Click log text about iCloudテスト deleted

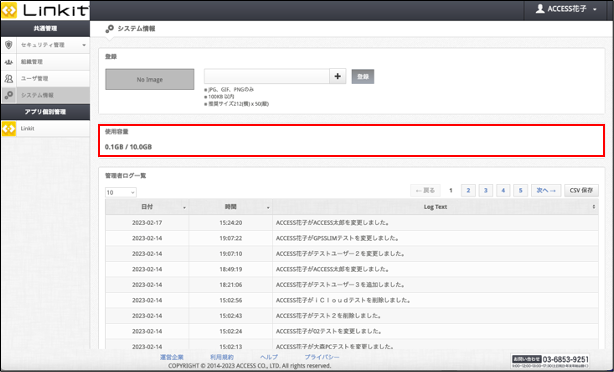[x=343, y=300]
